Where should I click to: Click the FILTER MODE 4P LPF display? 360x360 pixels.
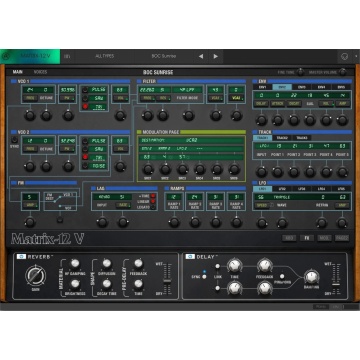(187, 90)
